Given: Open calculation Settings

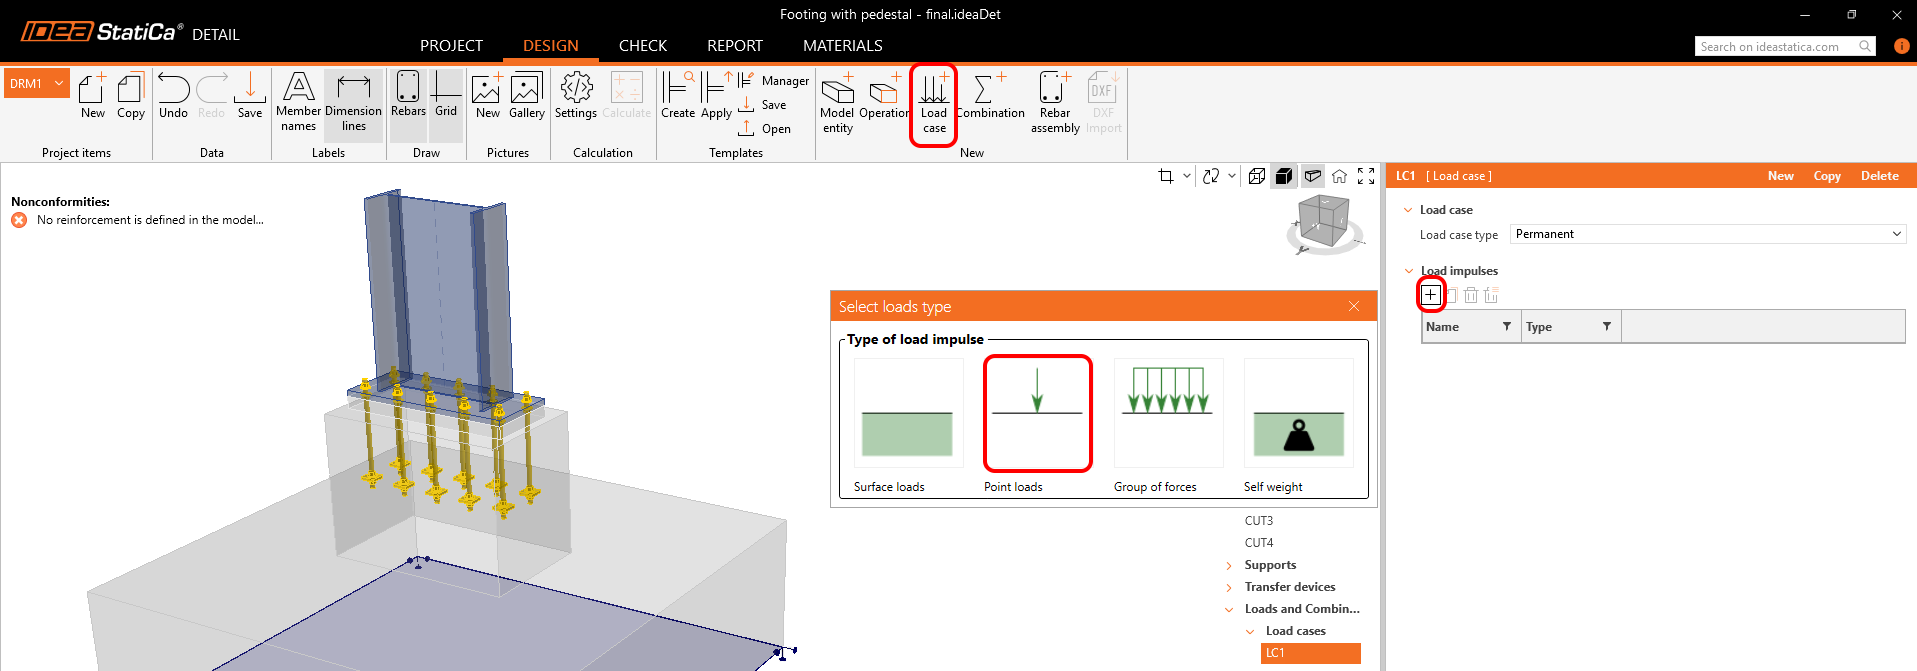Looking at the screenshot, I should (x=576, y=97).
